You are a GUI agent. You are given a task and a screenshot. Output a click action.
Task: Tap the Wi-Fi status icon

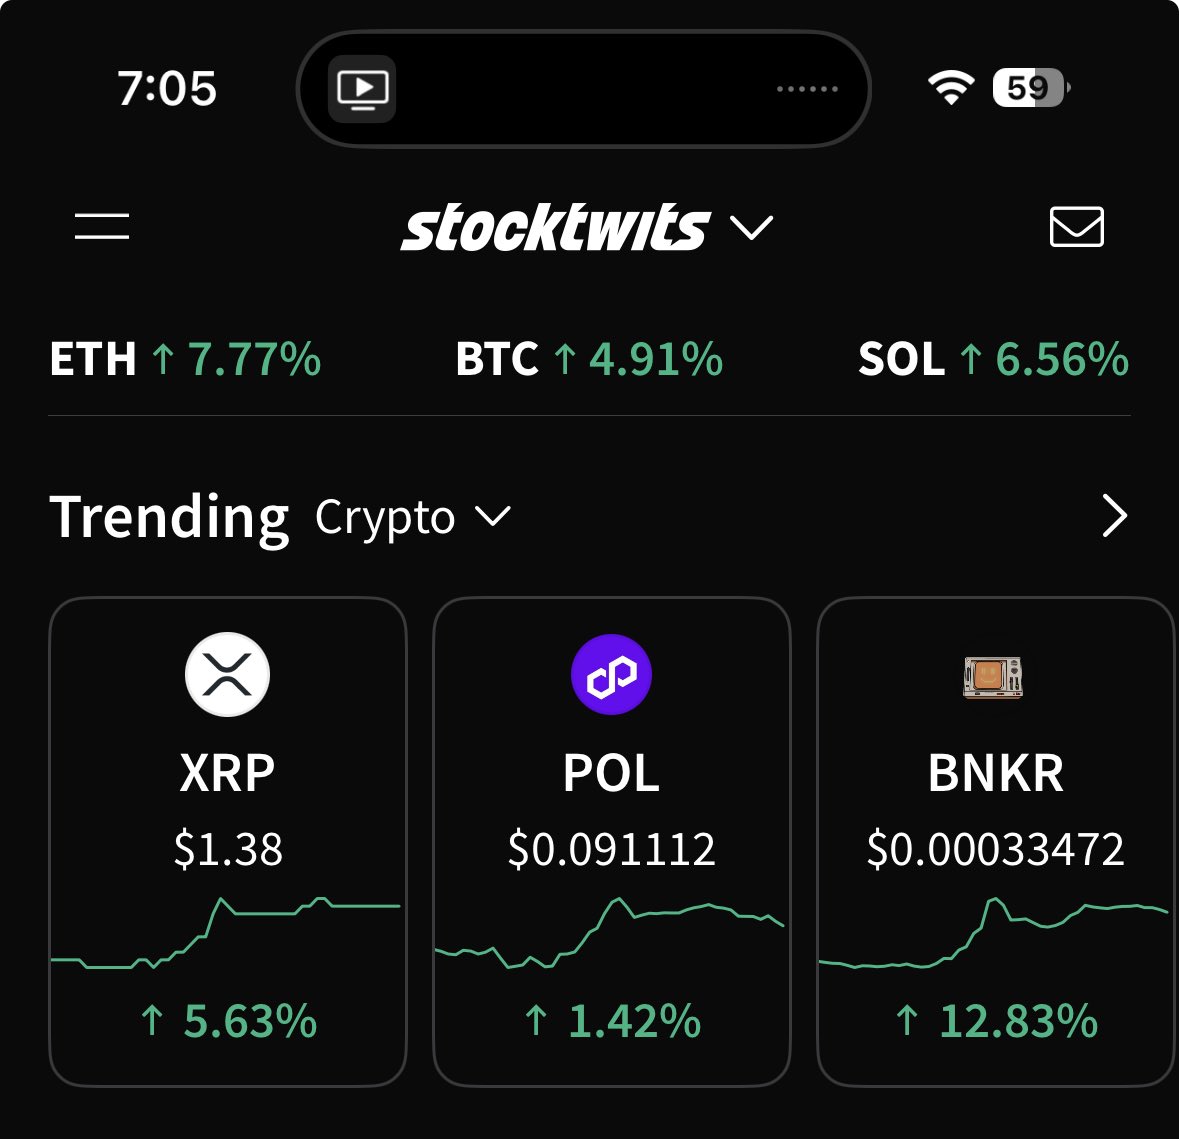coord(950,88)
